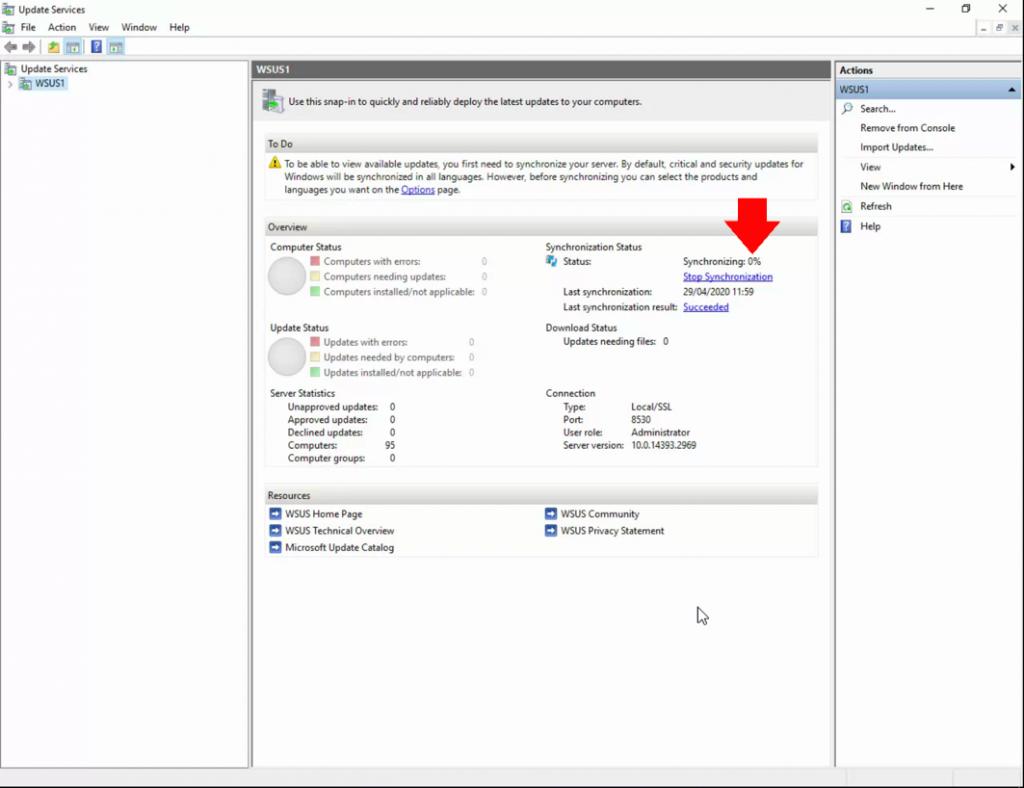The image size is (1024, 788).
Task: Expand the WSUS1 tree node
Action: pyautogui.click(x=8, y=83)
